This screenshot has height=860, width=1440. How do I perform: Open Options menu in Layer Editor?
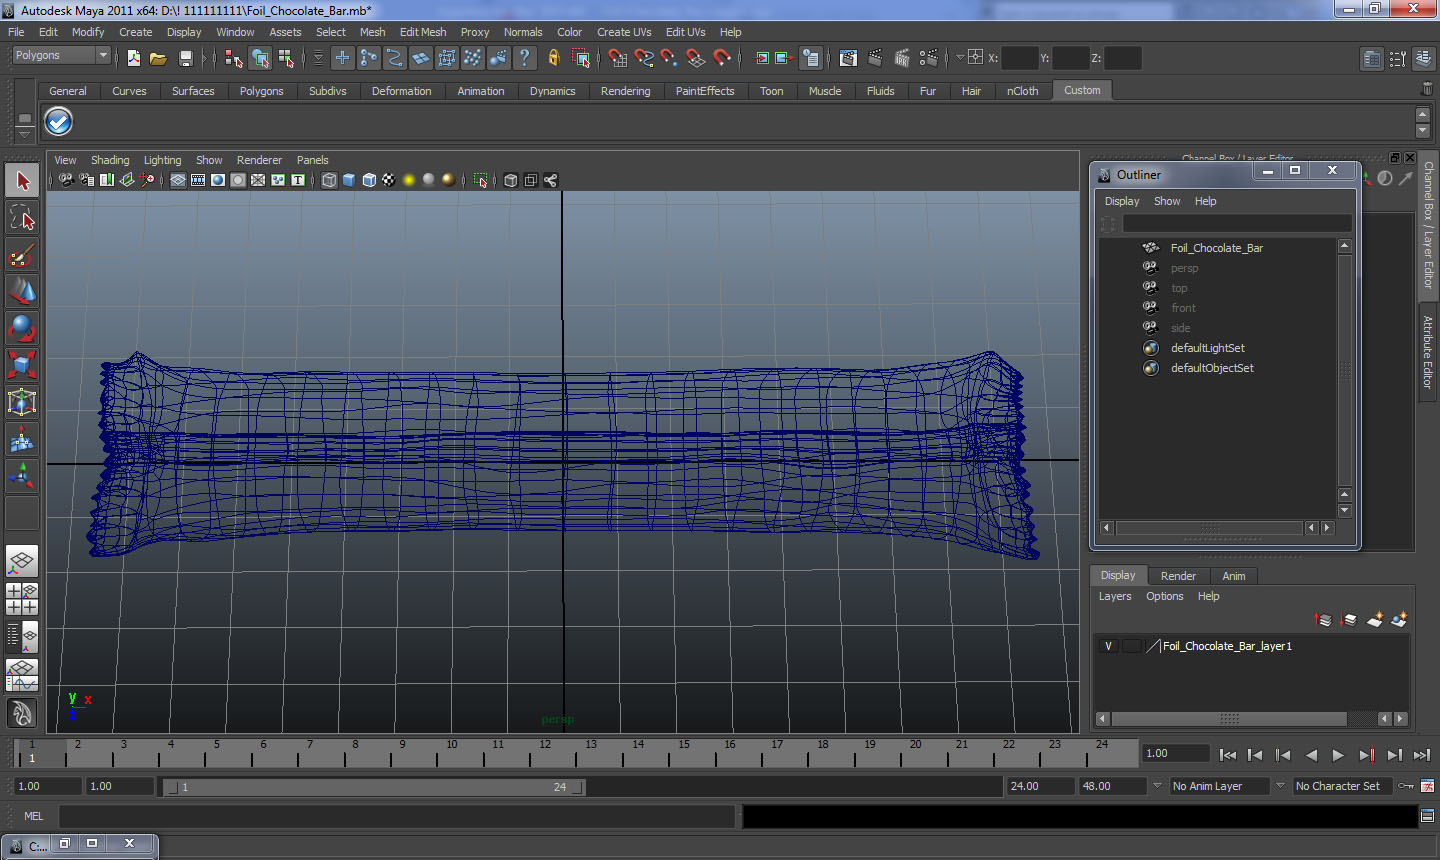click(x=1164, y=596)
